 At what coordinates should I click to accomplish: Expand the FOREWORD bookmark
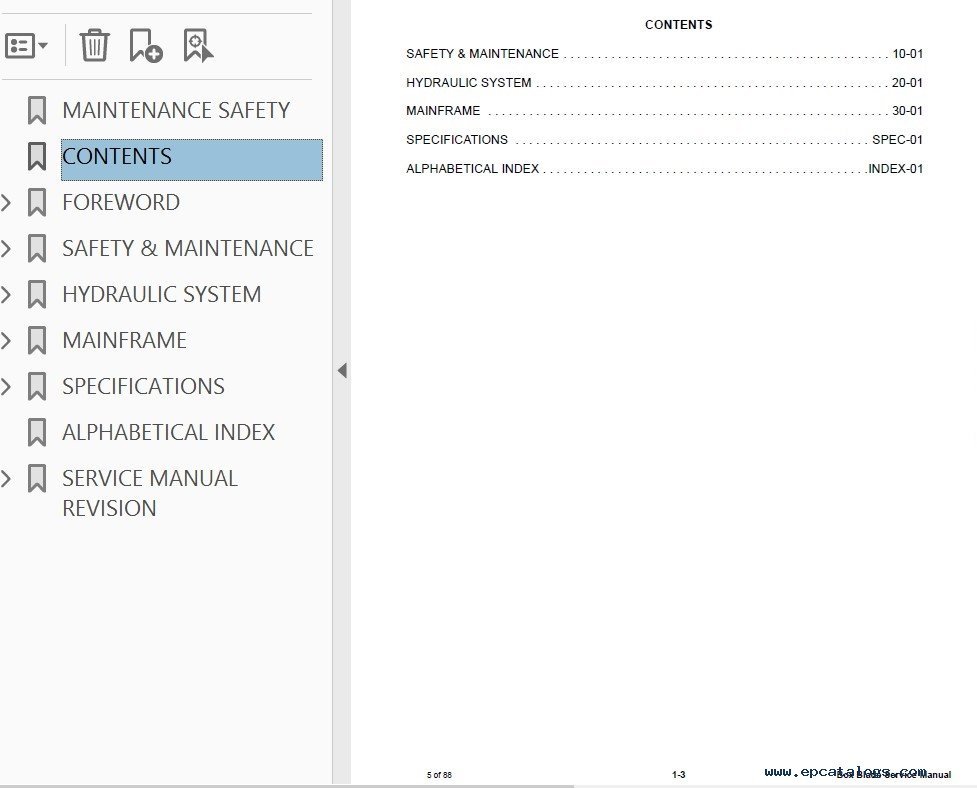tap(7, 203)
